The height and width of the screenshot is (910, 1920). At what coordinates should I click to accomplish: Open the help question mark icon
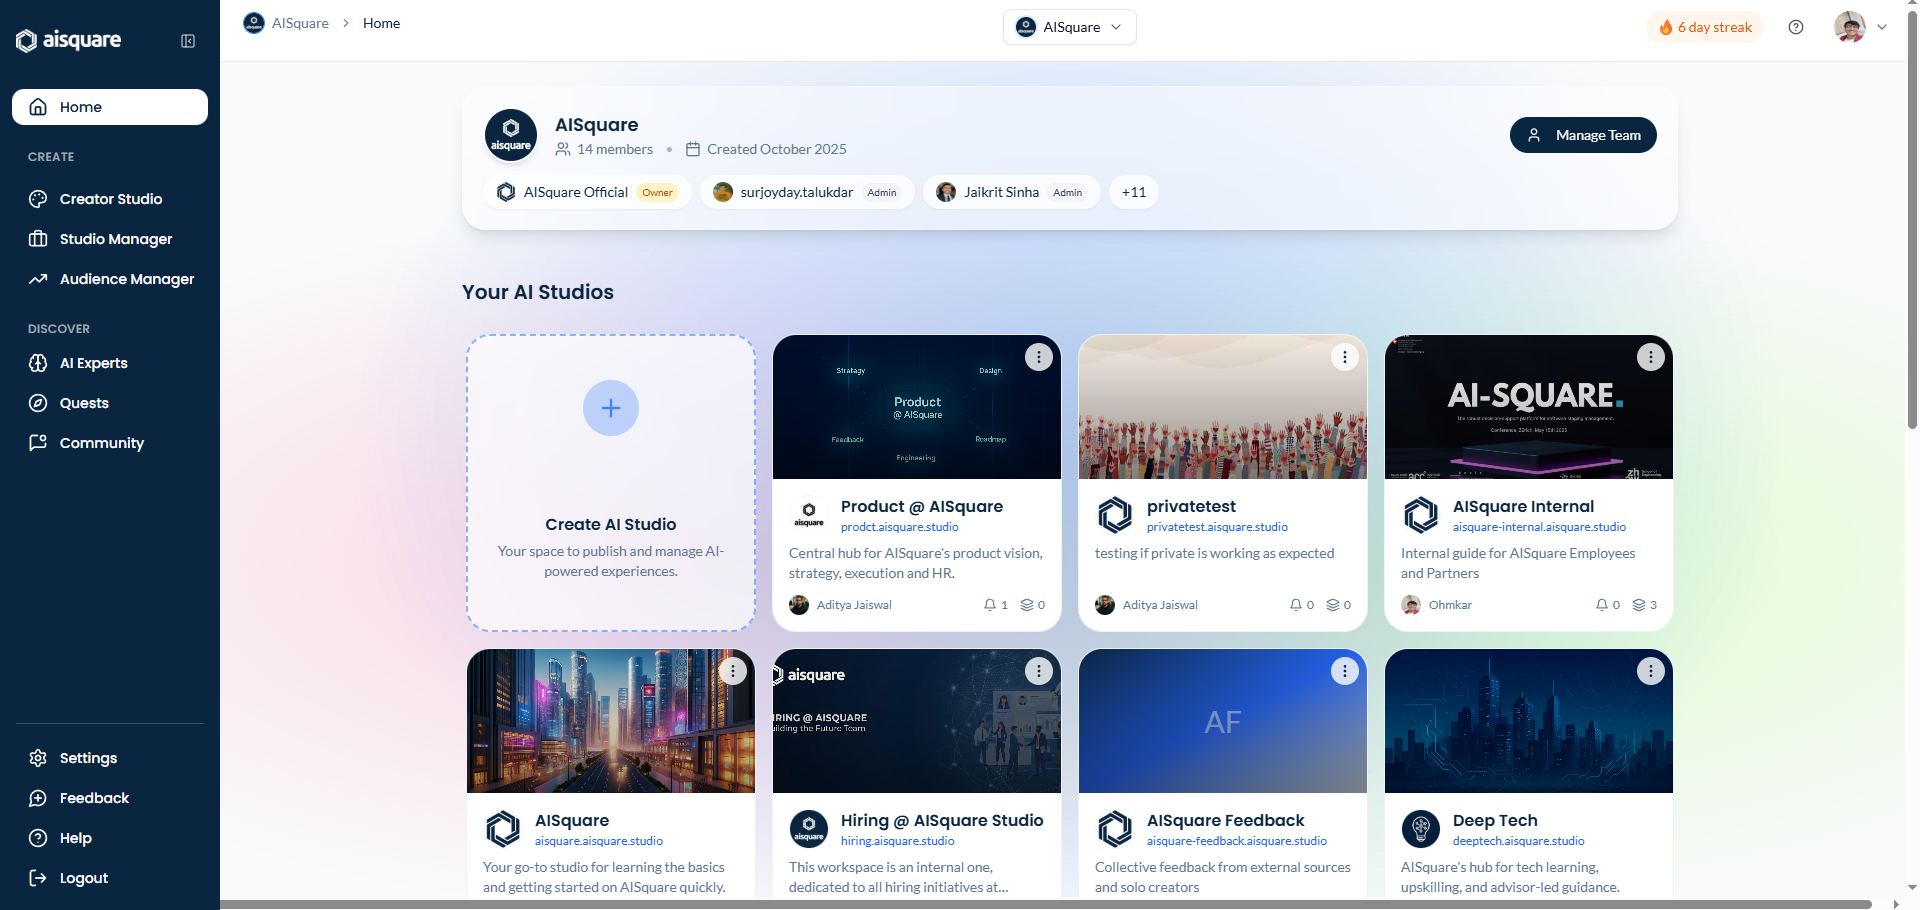pyautogui.click(x=1796, y=27)
